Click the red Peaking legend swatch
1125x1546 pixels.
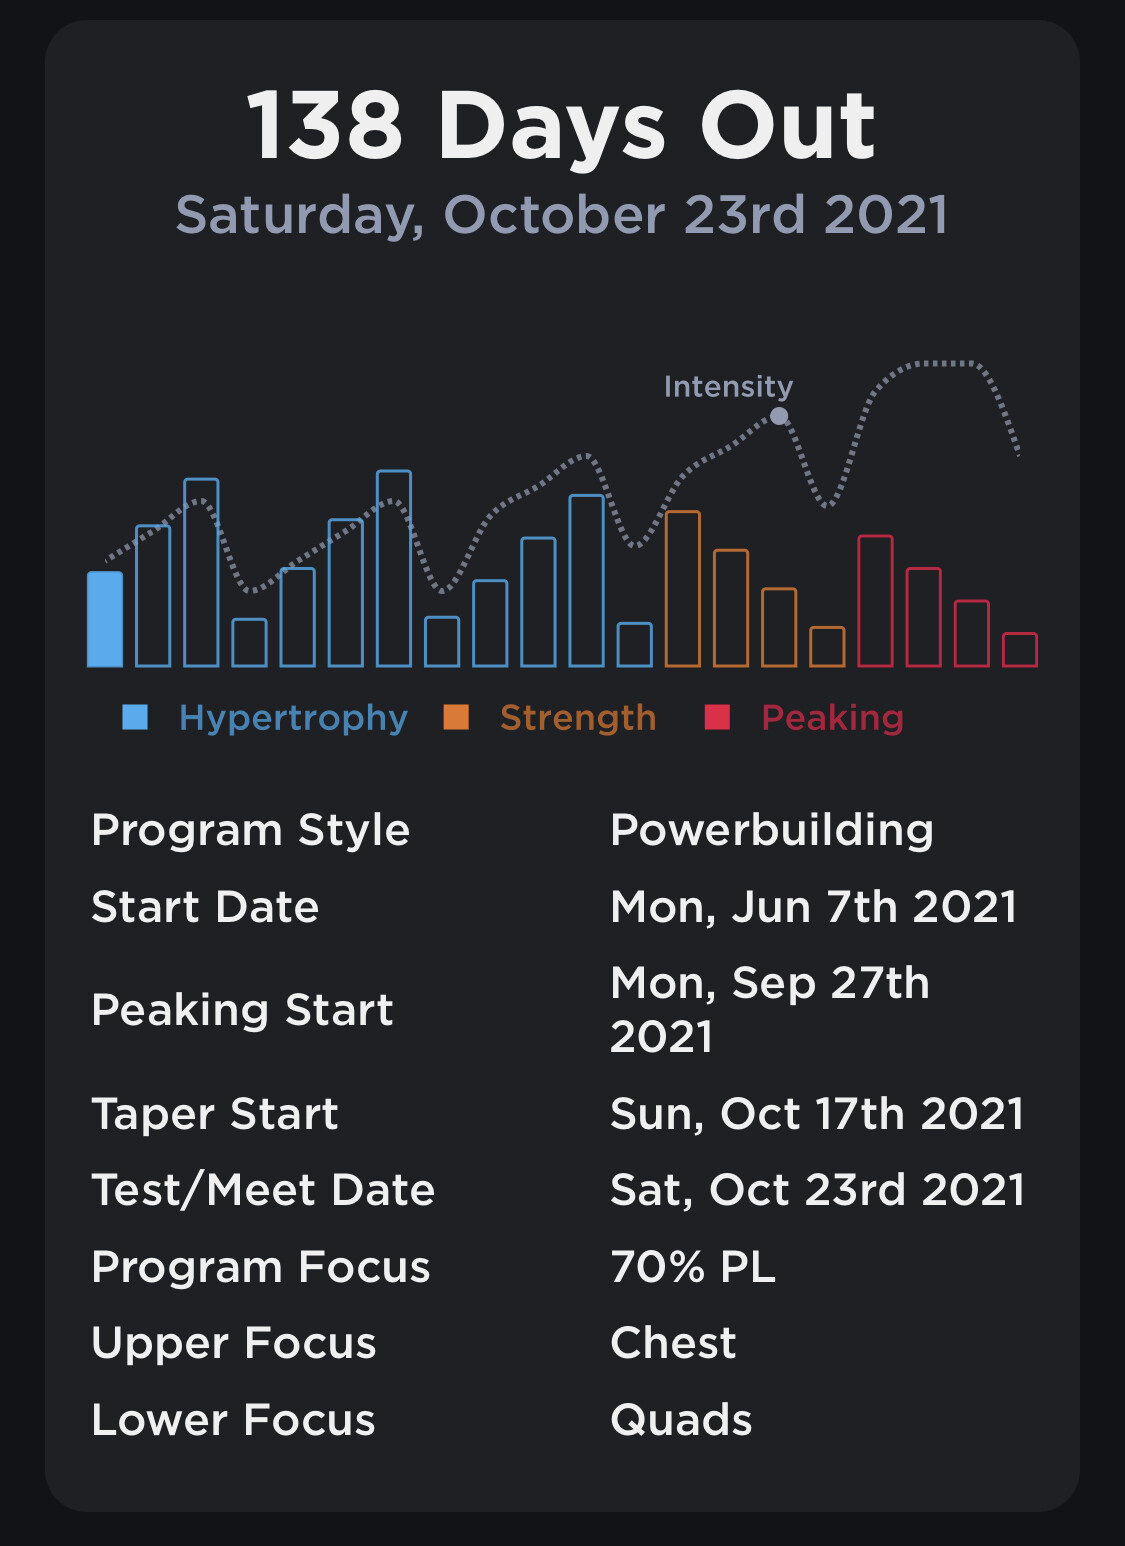coord(717,717)
